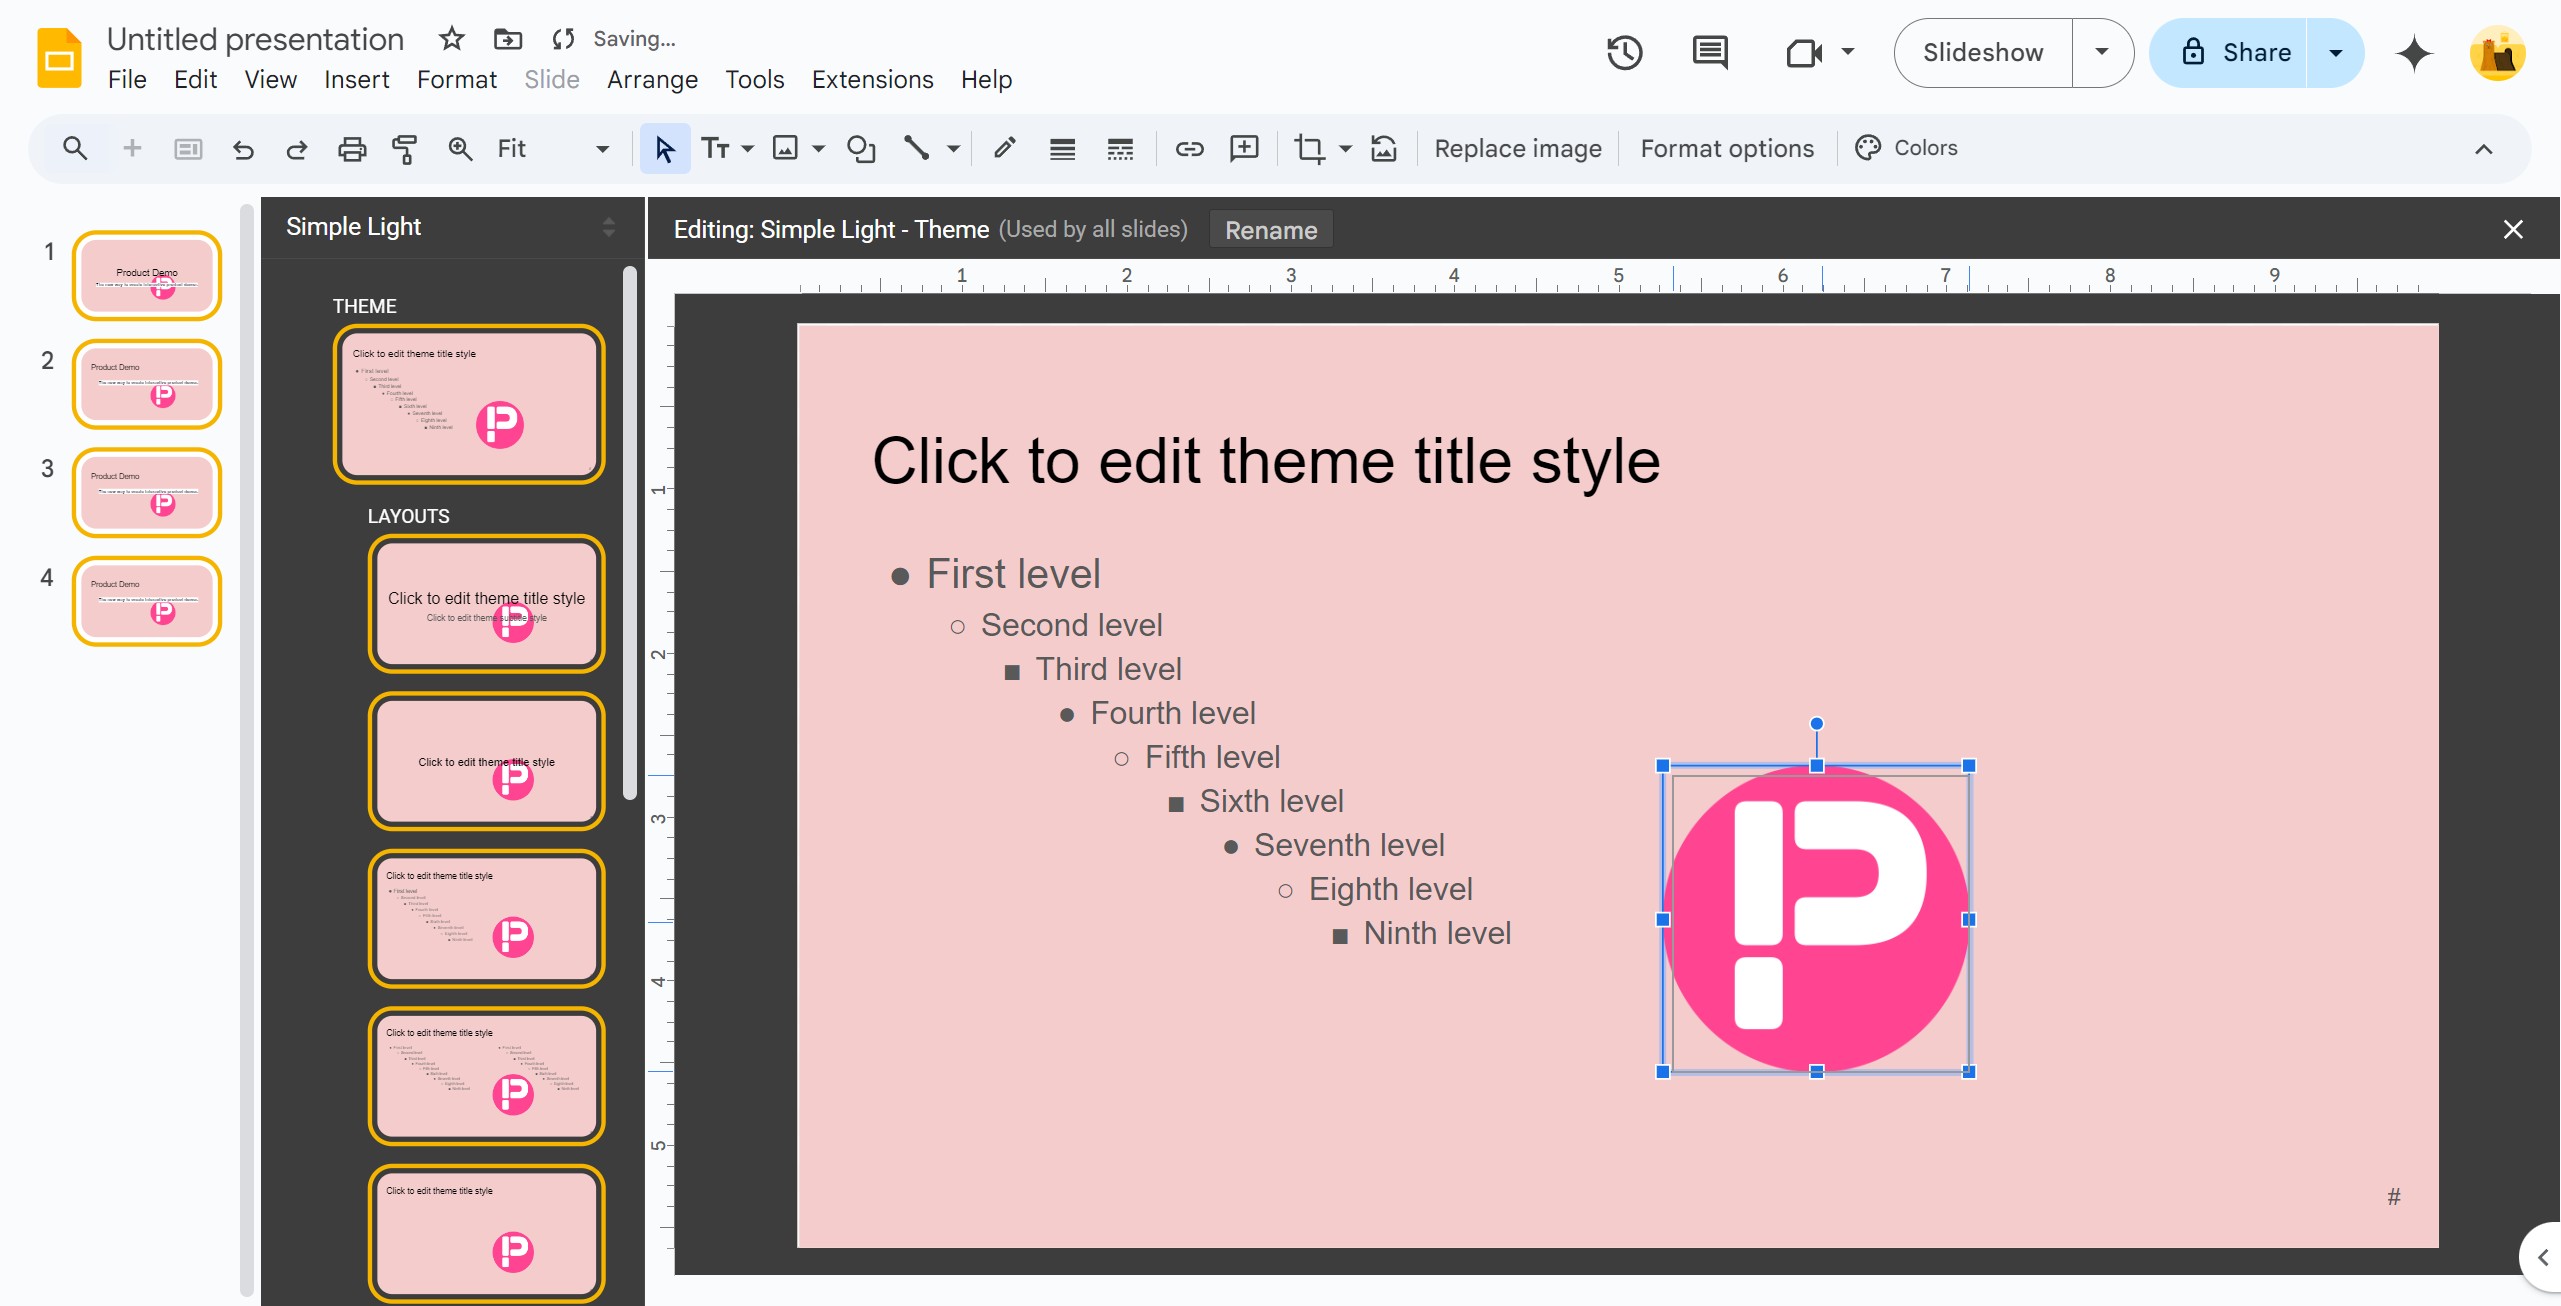Open the comments panel icon

coord(1710,52)
